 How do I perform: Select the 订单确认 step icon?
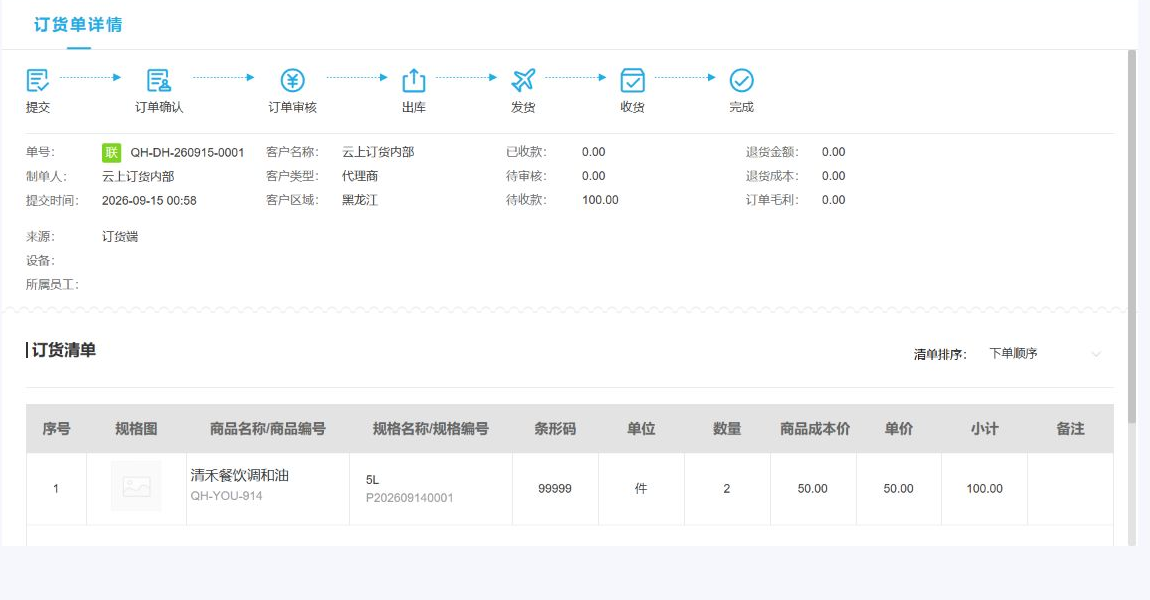pos(158,80)
